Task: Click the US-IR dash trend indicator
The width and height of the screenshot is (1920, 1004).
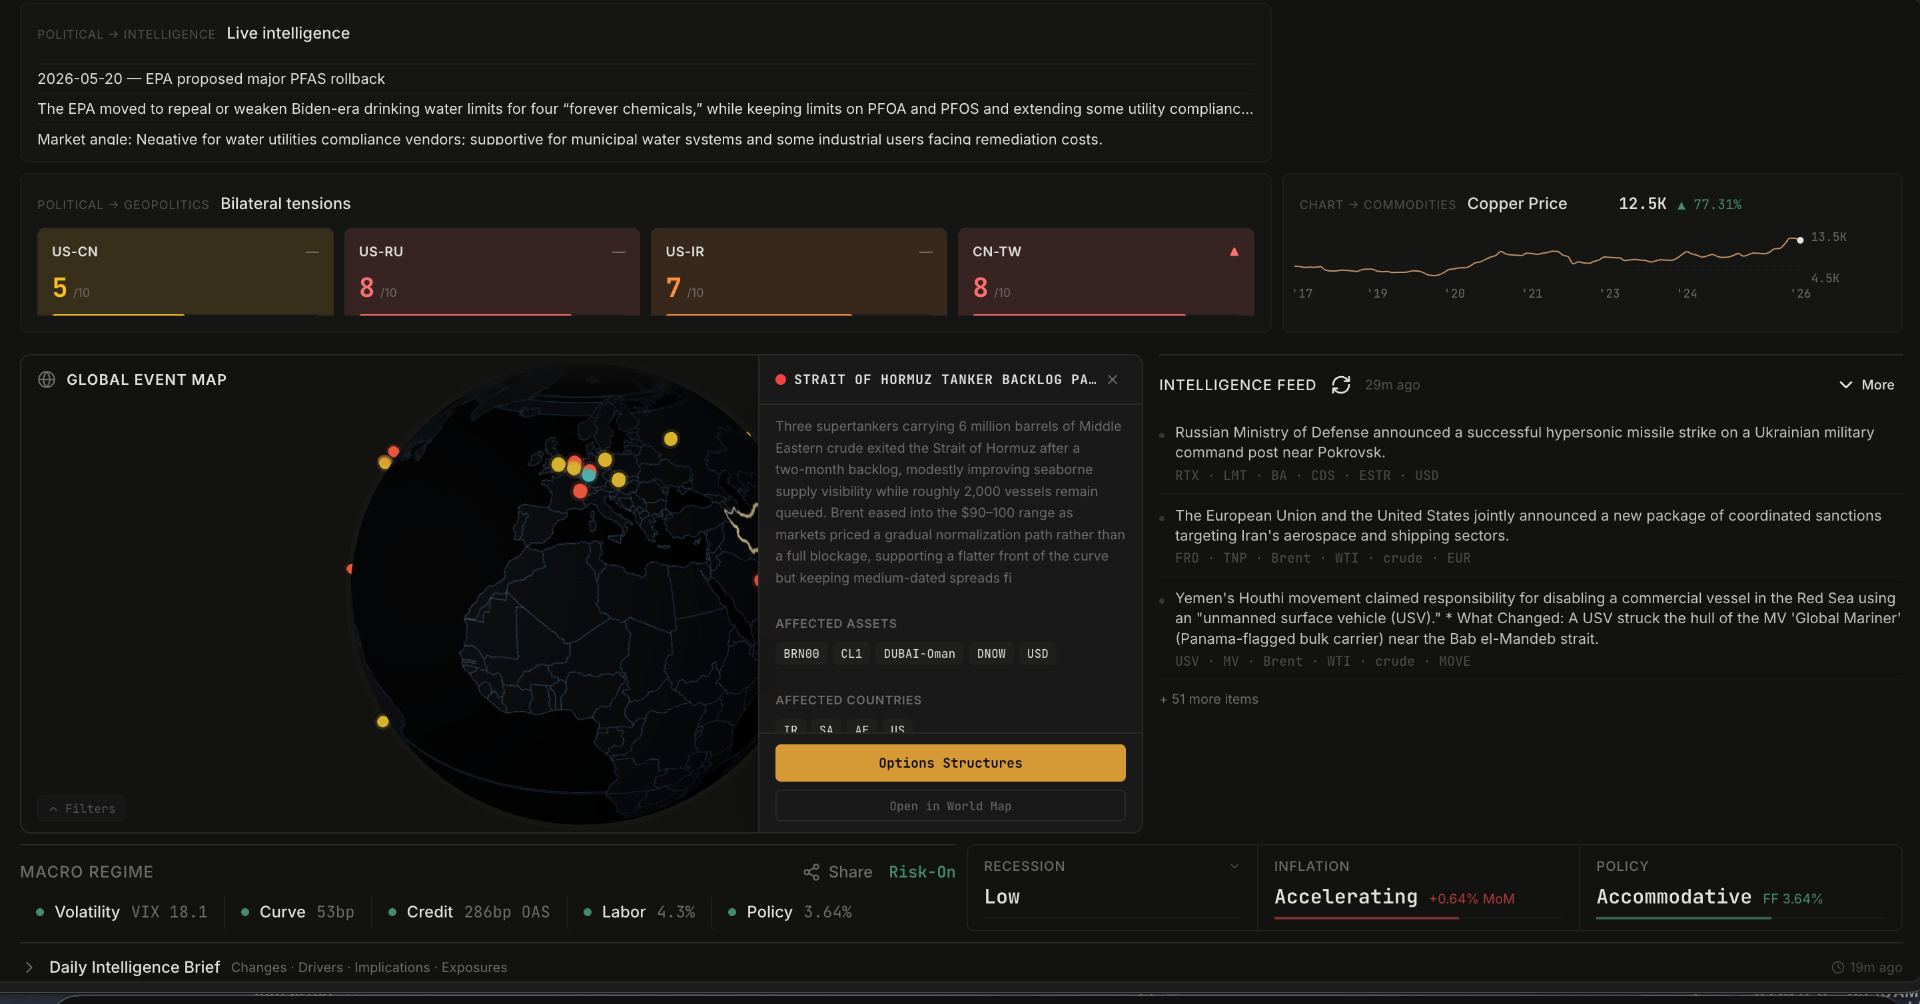Action: pyautogui.click(x=926, y=252)
